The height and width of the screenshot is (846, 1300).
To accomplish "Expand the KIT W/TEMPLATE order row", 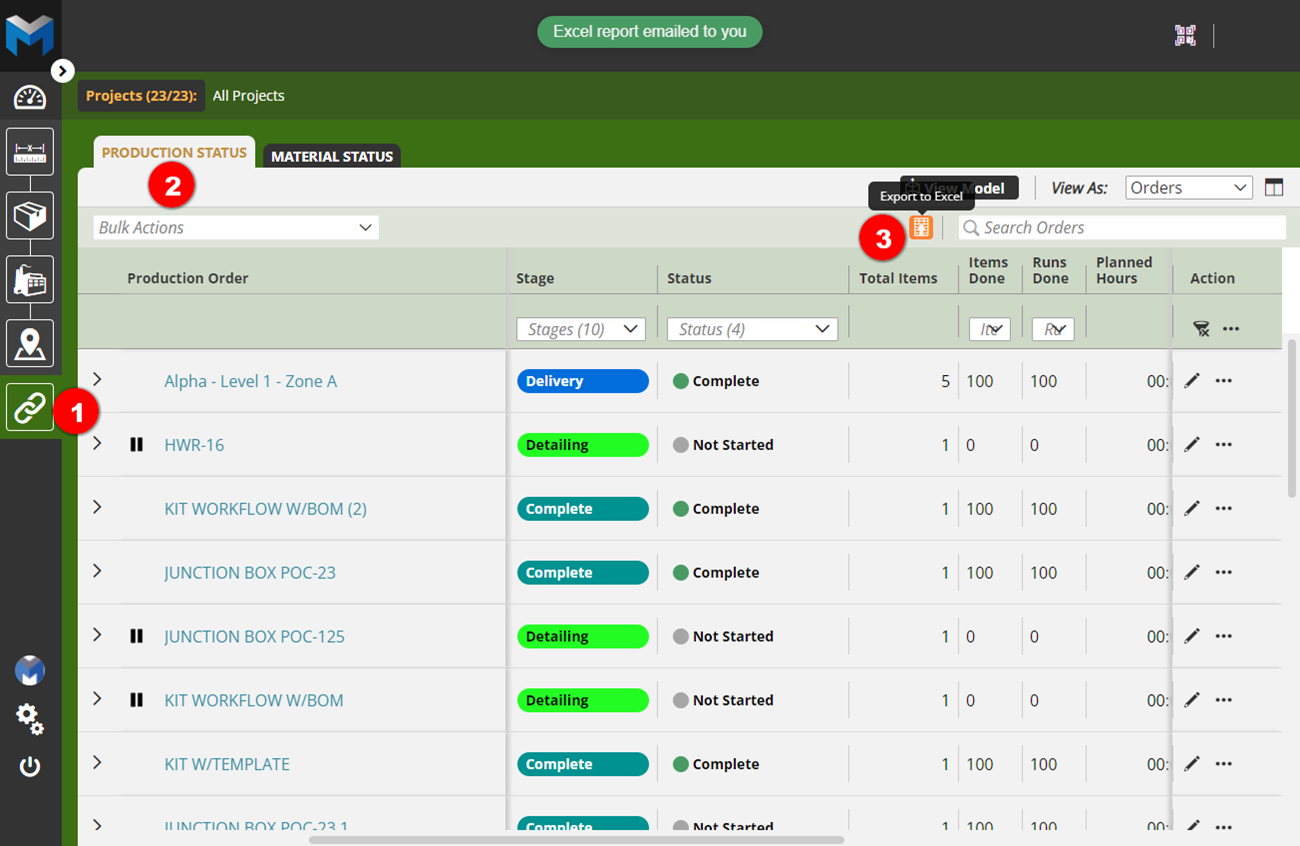I will pyautogui.click(x=97, y=763).
